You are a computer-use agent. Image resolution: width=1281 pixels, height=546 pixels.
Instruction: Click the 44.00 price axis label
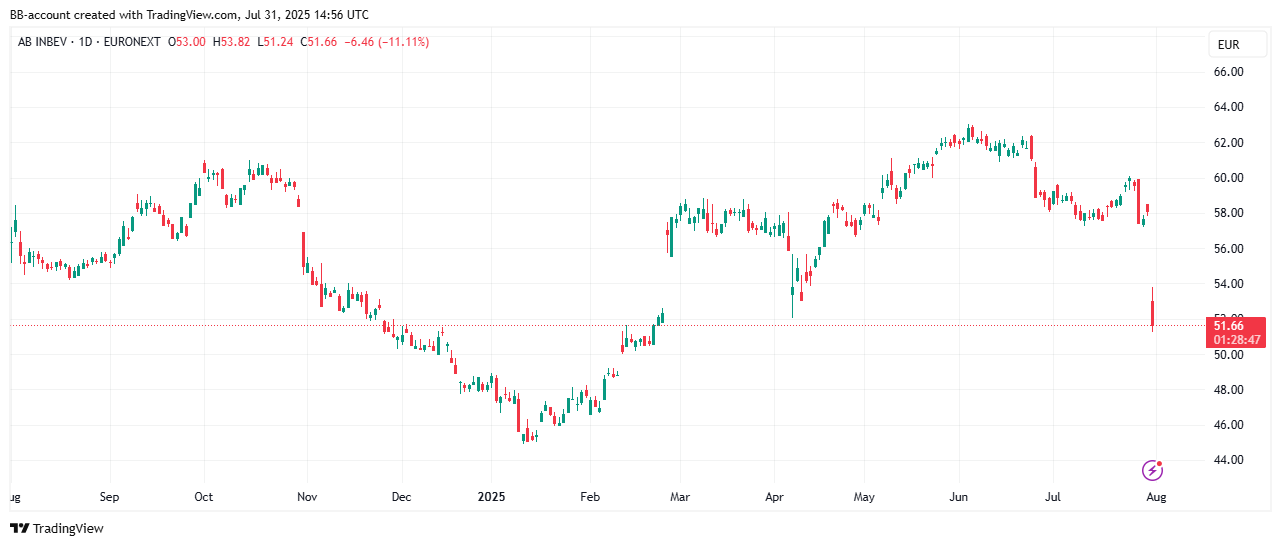(x=1228, y=460)
